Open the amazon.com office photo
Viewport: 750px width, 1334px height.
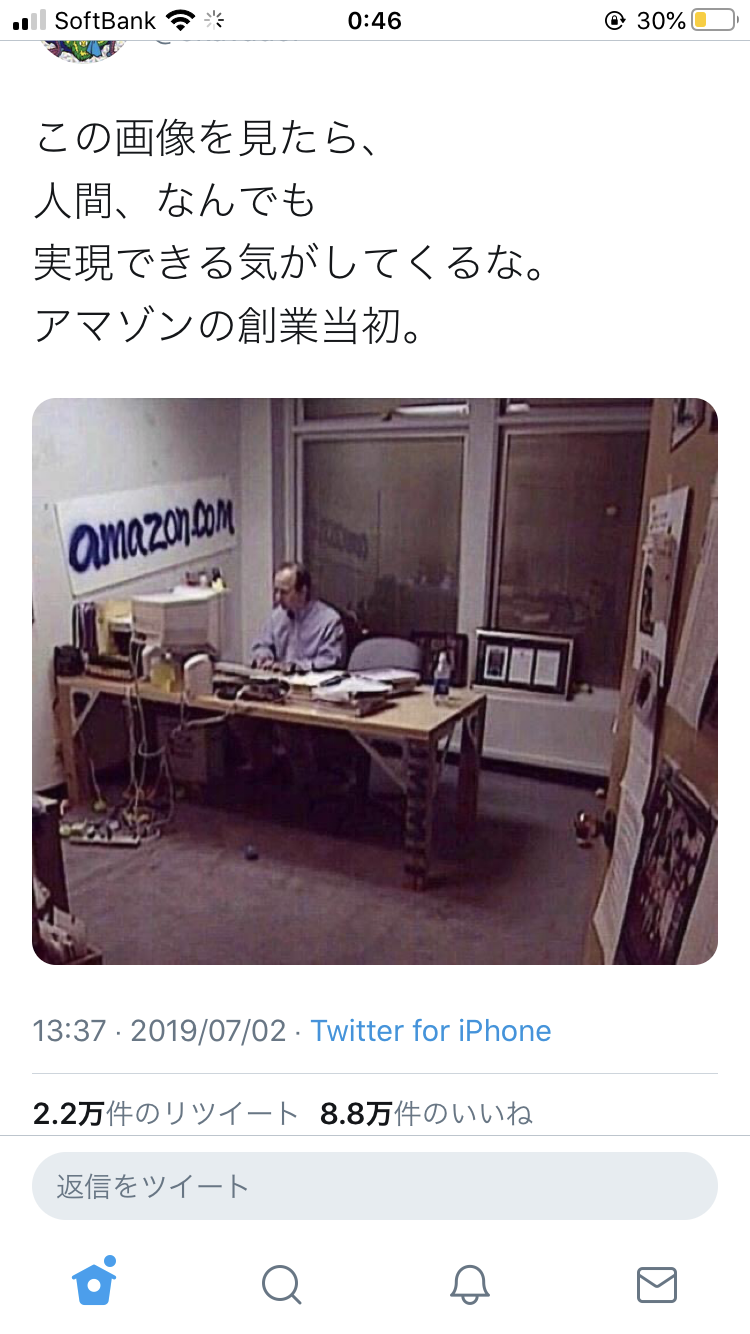[375, 681]
